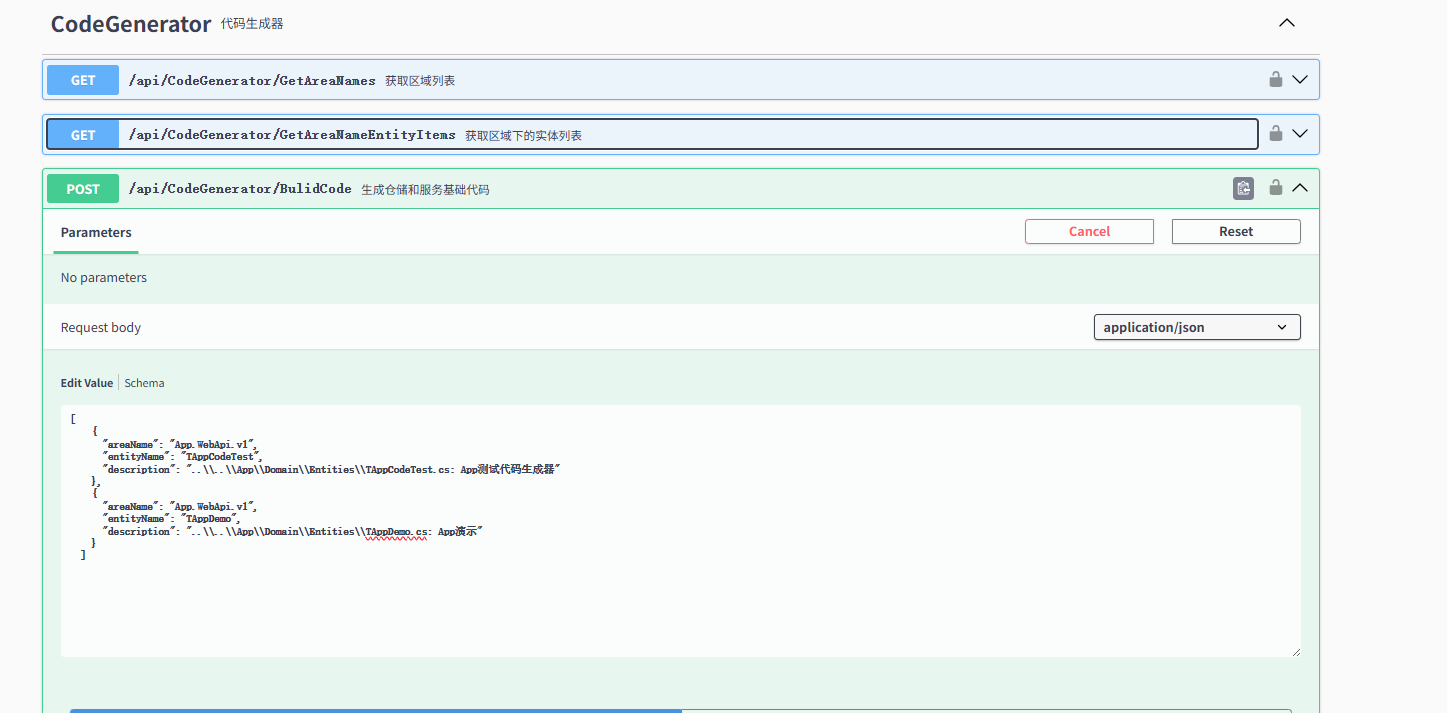The height and width of the screenshot is (713, 1447).
Task: Copy the BulidCode path with the clipboard icon
Action: 1243,188
